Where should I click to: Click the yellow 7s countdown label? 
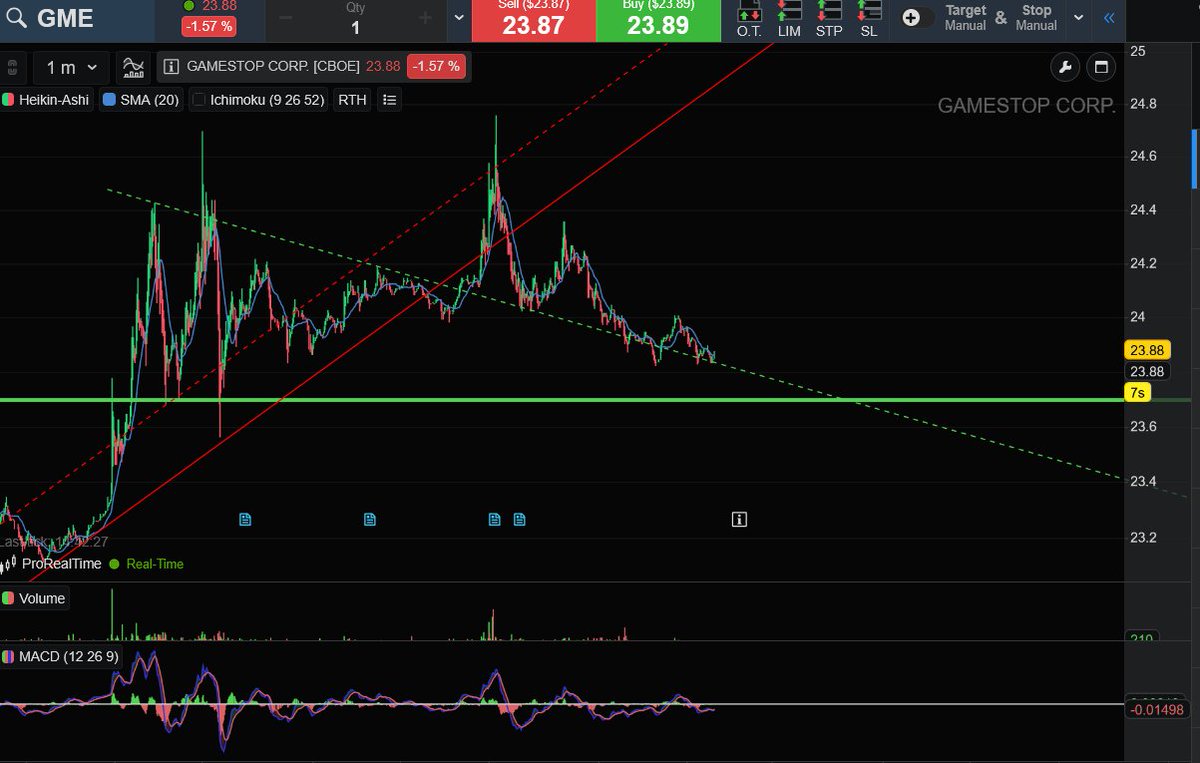point(1138,392)
